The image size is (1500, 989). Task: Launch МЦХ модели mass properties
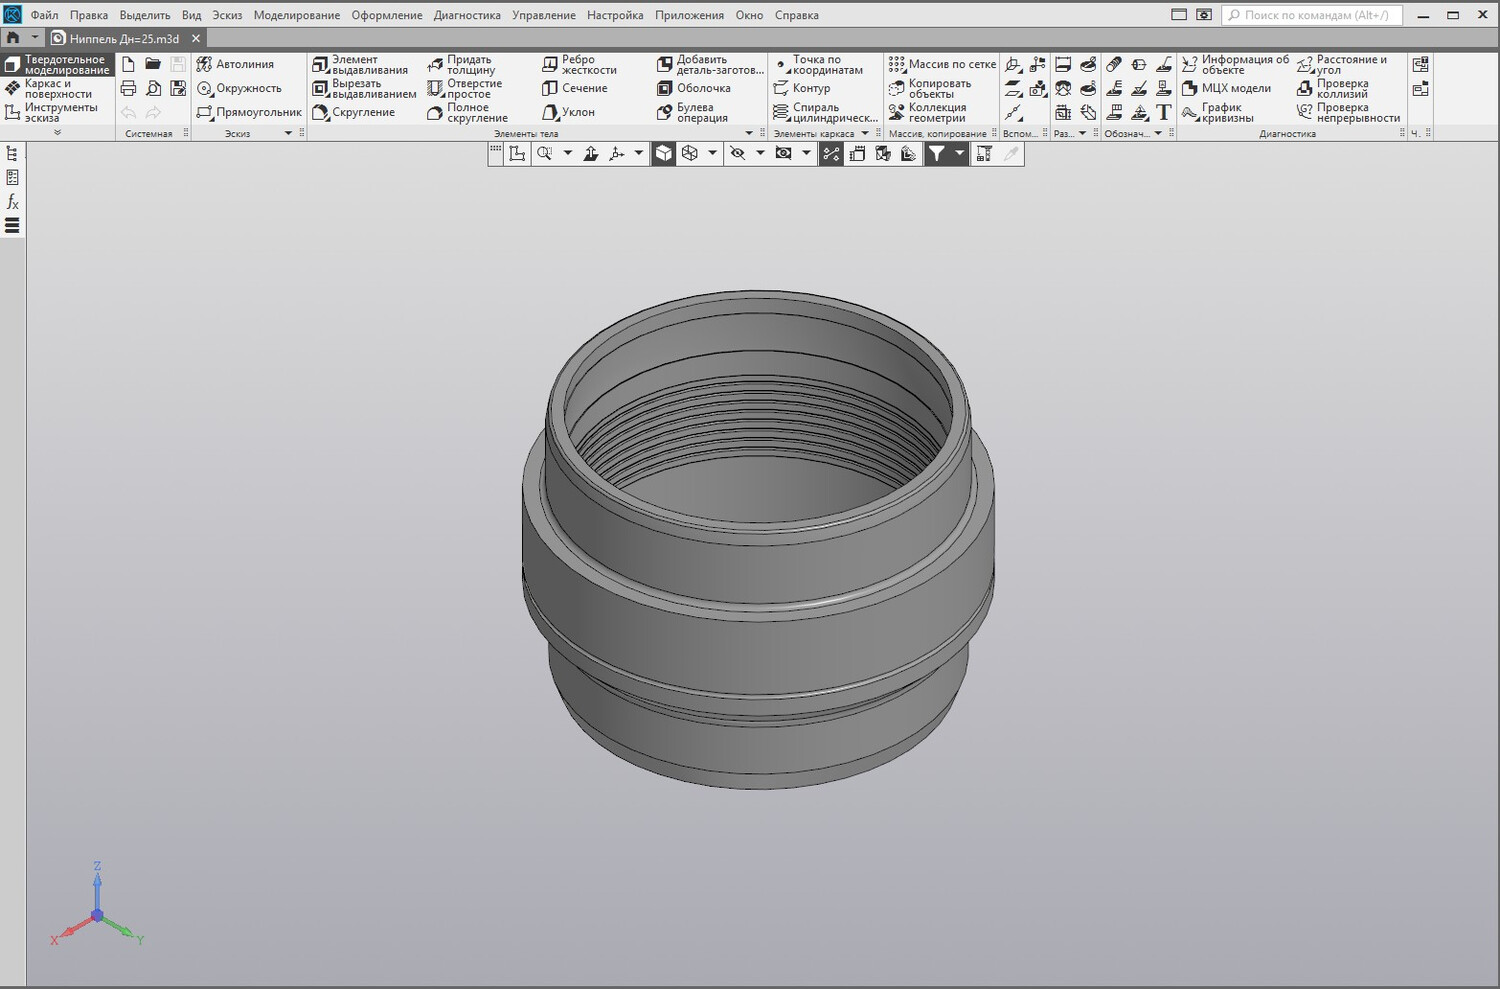pos(1226,88)
